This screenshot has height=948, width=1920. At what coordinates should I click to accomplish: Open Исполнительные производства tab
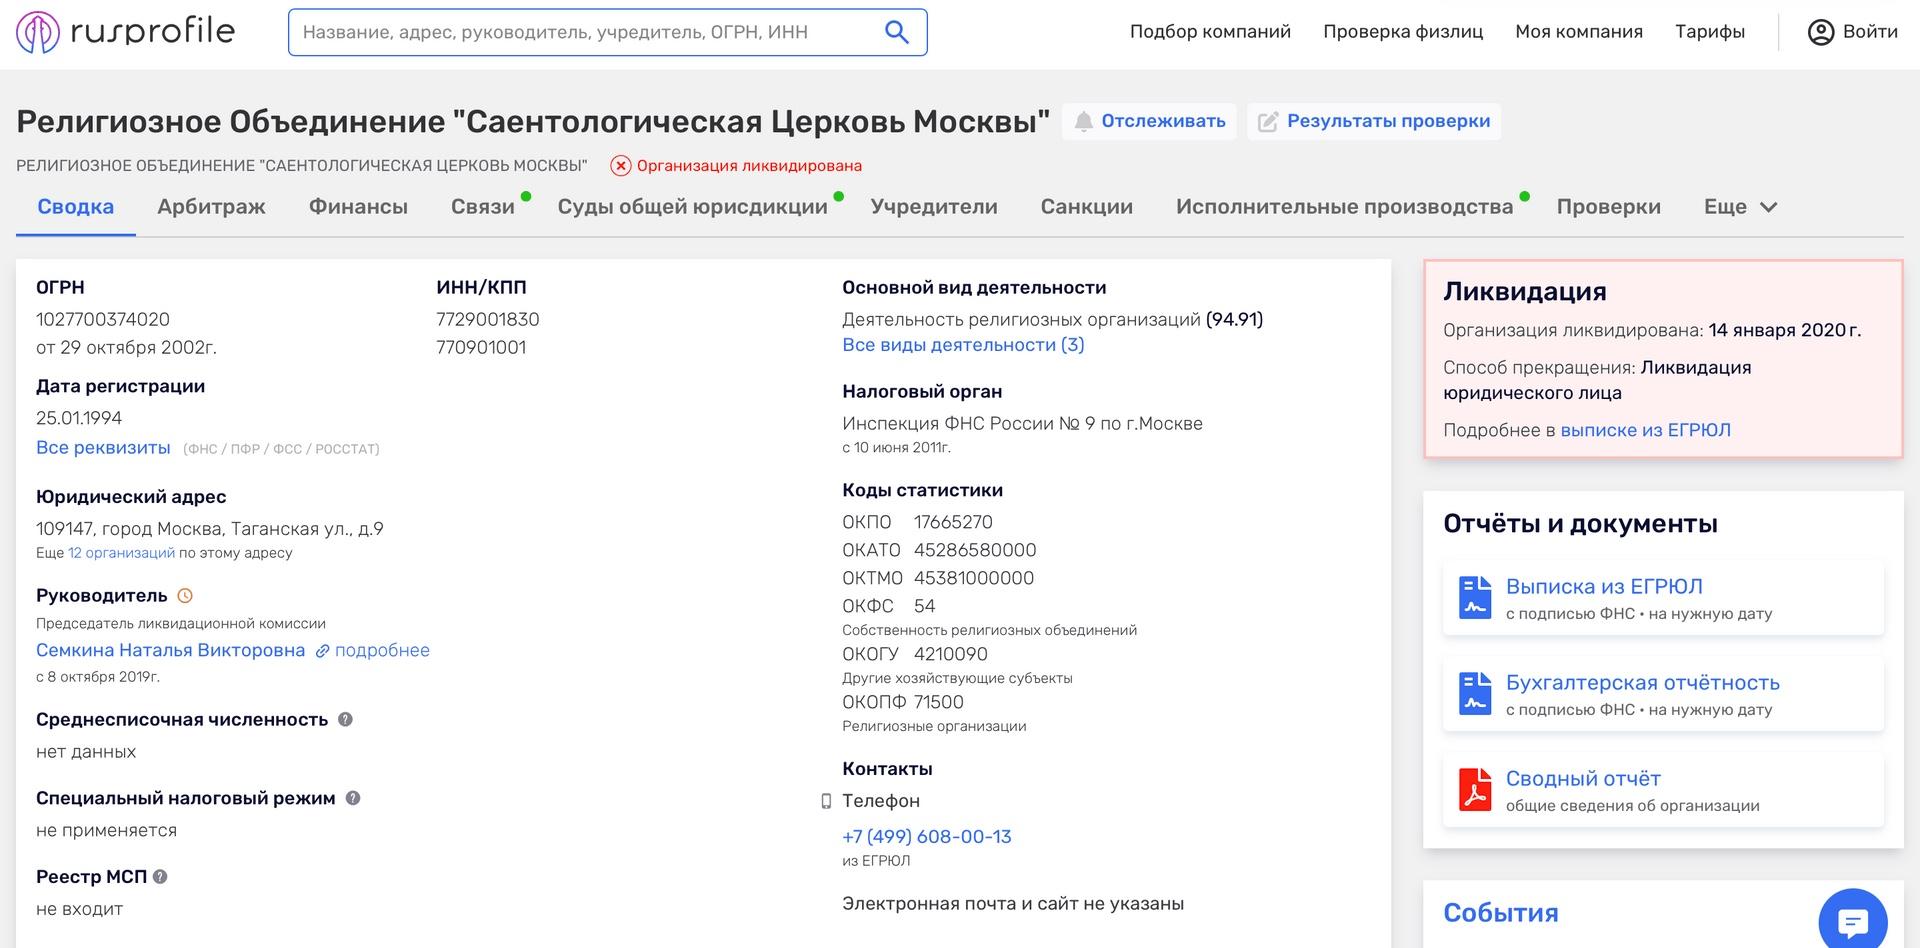click(1345, 207)
